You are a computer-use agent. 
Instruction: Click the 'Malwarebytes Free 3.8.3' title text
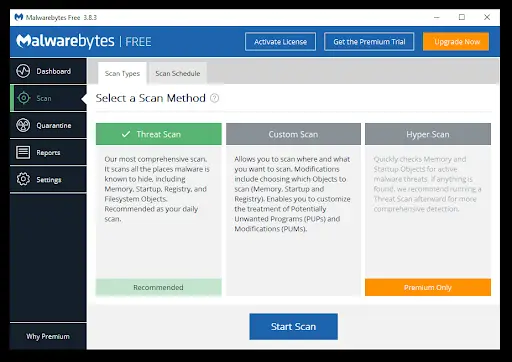(x=61, y=17)
